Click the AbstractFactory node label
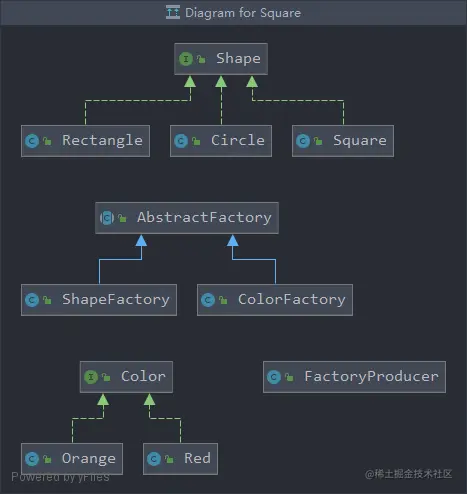467x494 pixels. coord(204,218)
